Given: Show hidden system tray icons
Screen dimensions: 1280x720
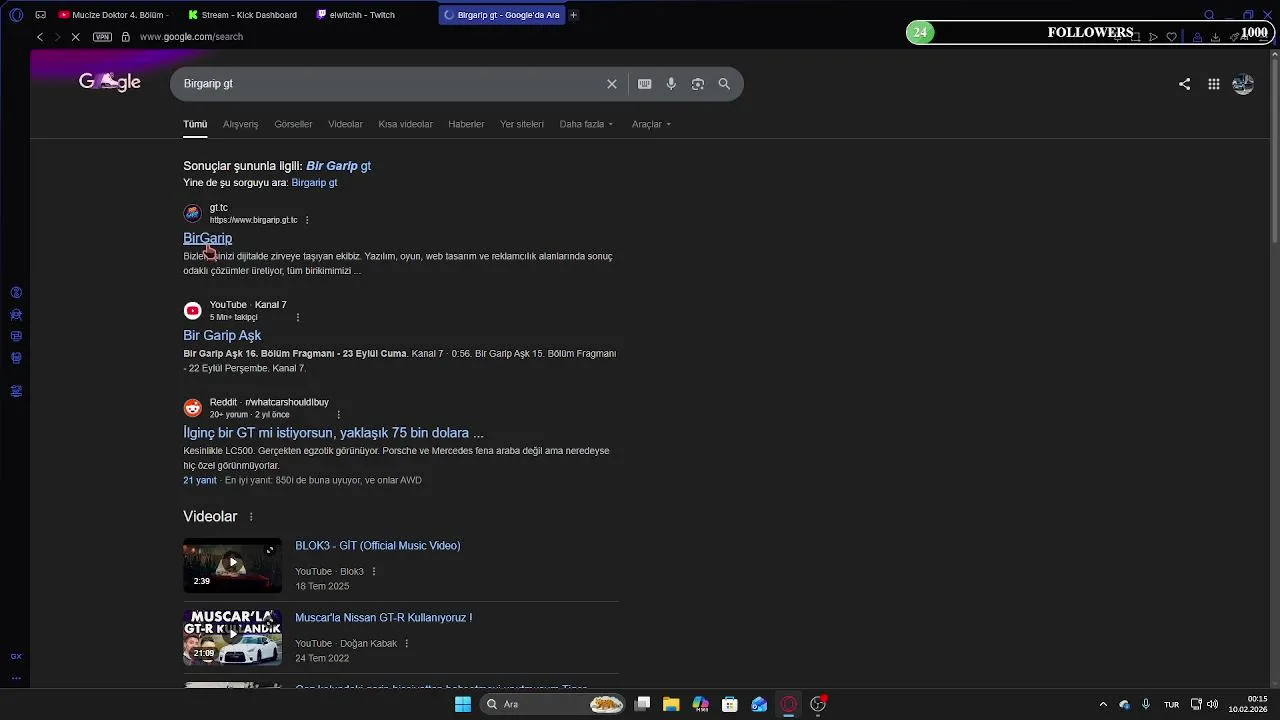Looking at the screenshot, I should click(x=1103, y=704).
